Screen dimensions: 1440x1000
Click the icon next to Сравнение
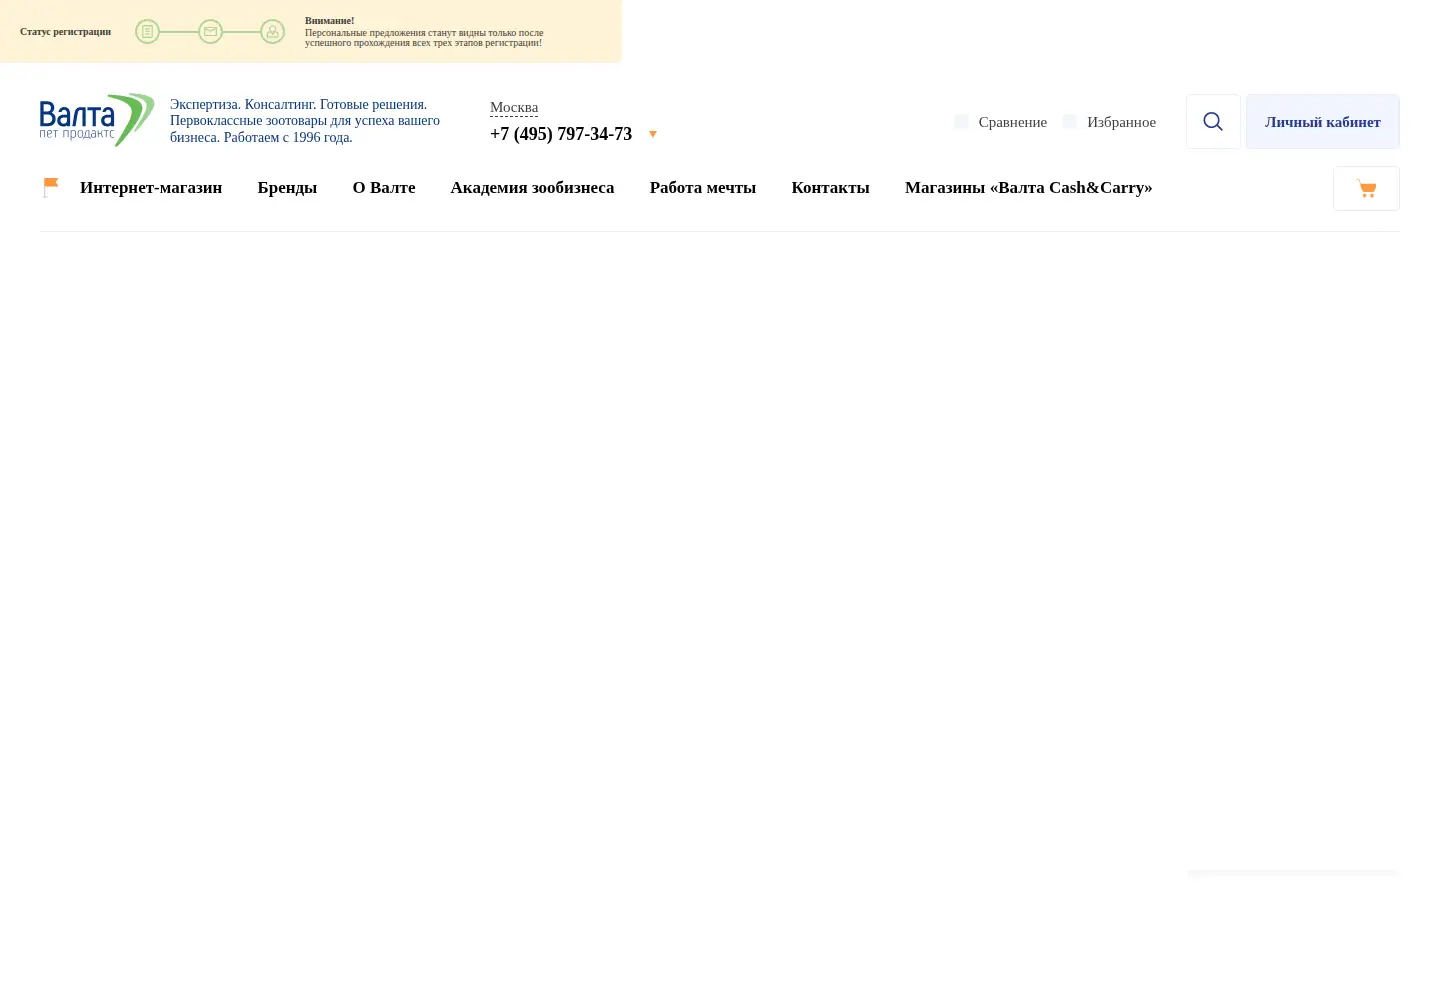click(x=961, y=121)
